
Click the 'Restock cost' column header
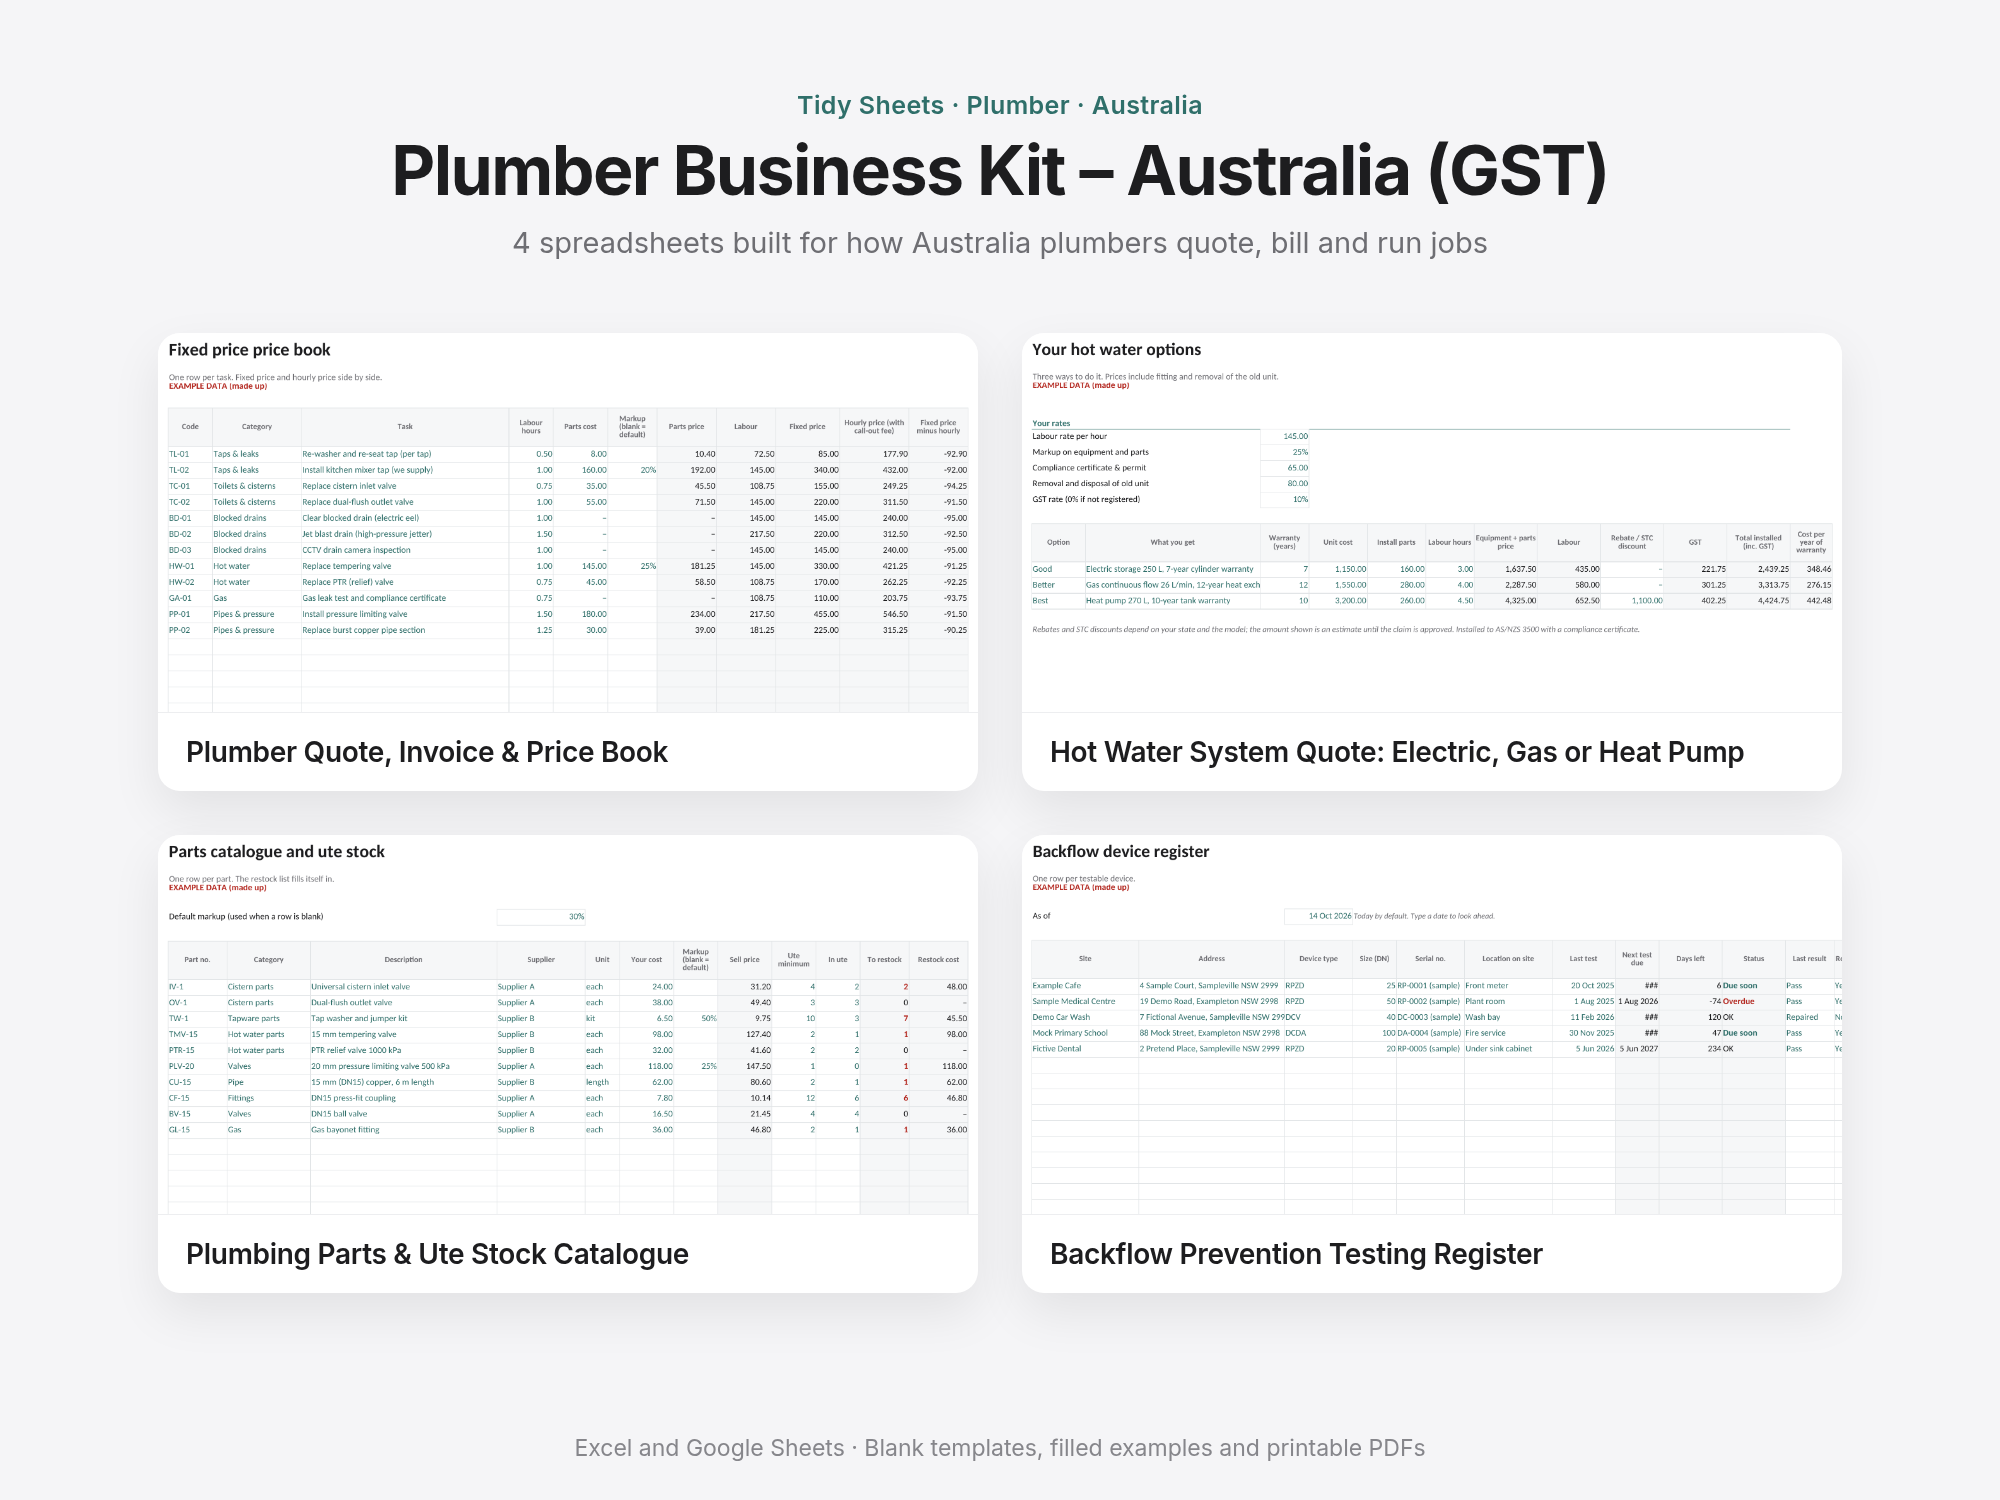938,960
